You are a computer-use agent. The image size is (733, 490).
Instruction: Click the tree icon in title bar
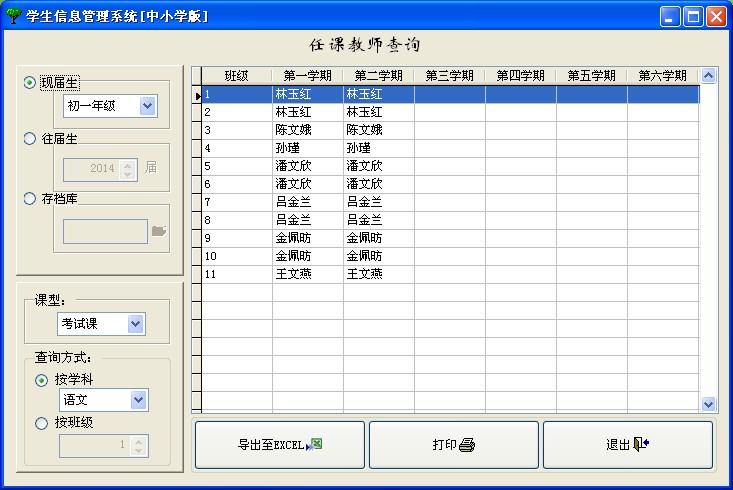13,17
